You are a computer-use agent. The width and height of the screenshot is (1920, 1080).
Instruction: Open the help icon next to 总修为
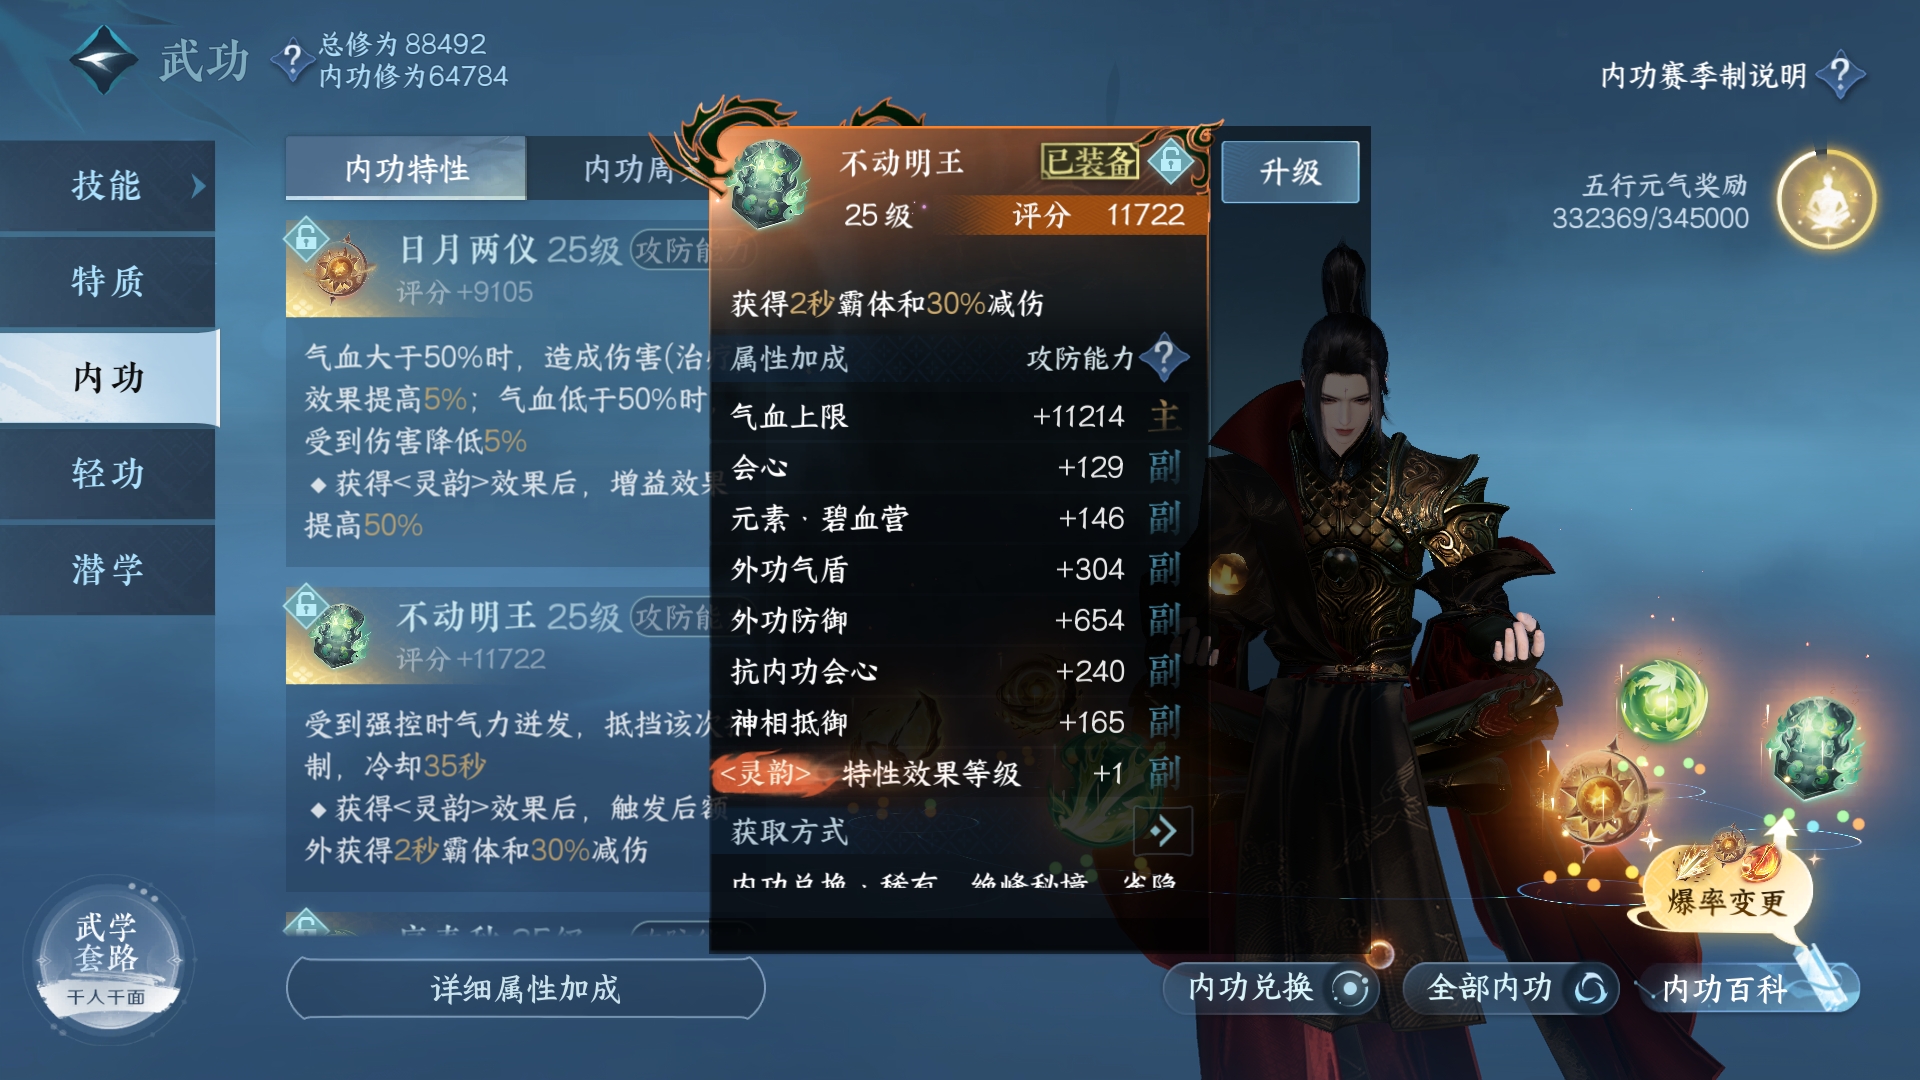click(x=292, y=60)
